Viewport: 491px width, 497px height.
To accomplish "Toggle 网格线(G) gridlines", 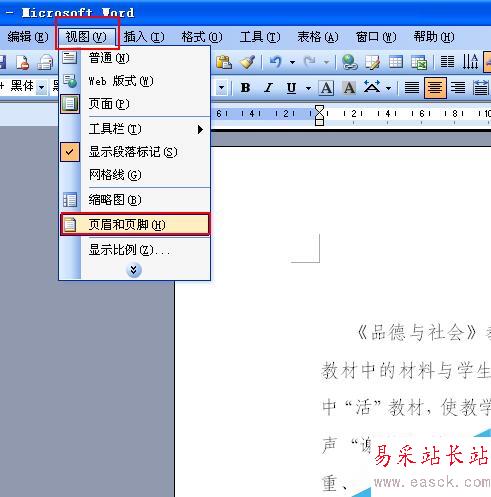I will point(135,175).
